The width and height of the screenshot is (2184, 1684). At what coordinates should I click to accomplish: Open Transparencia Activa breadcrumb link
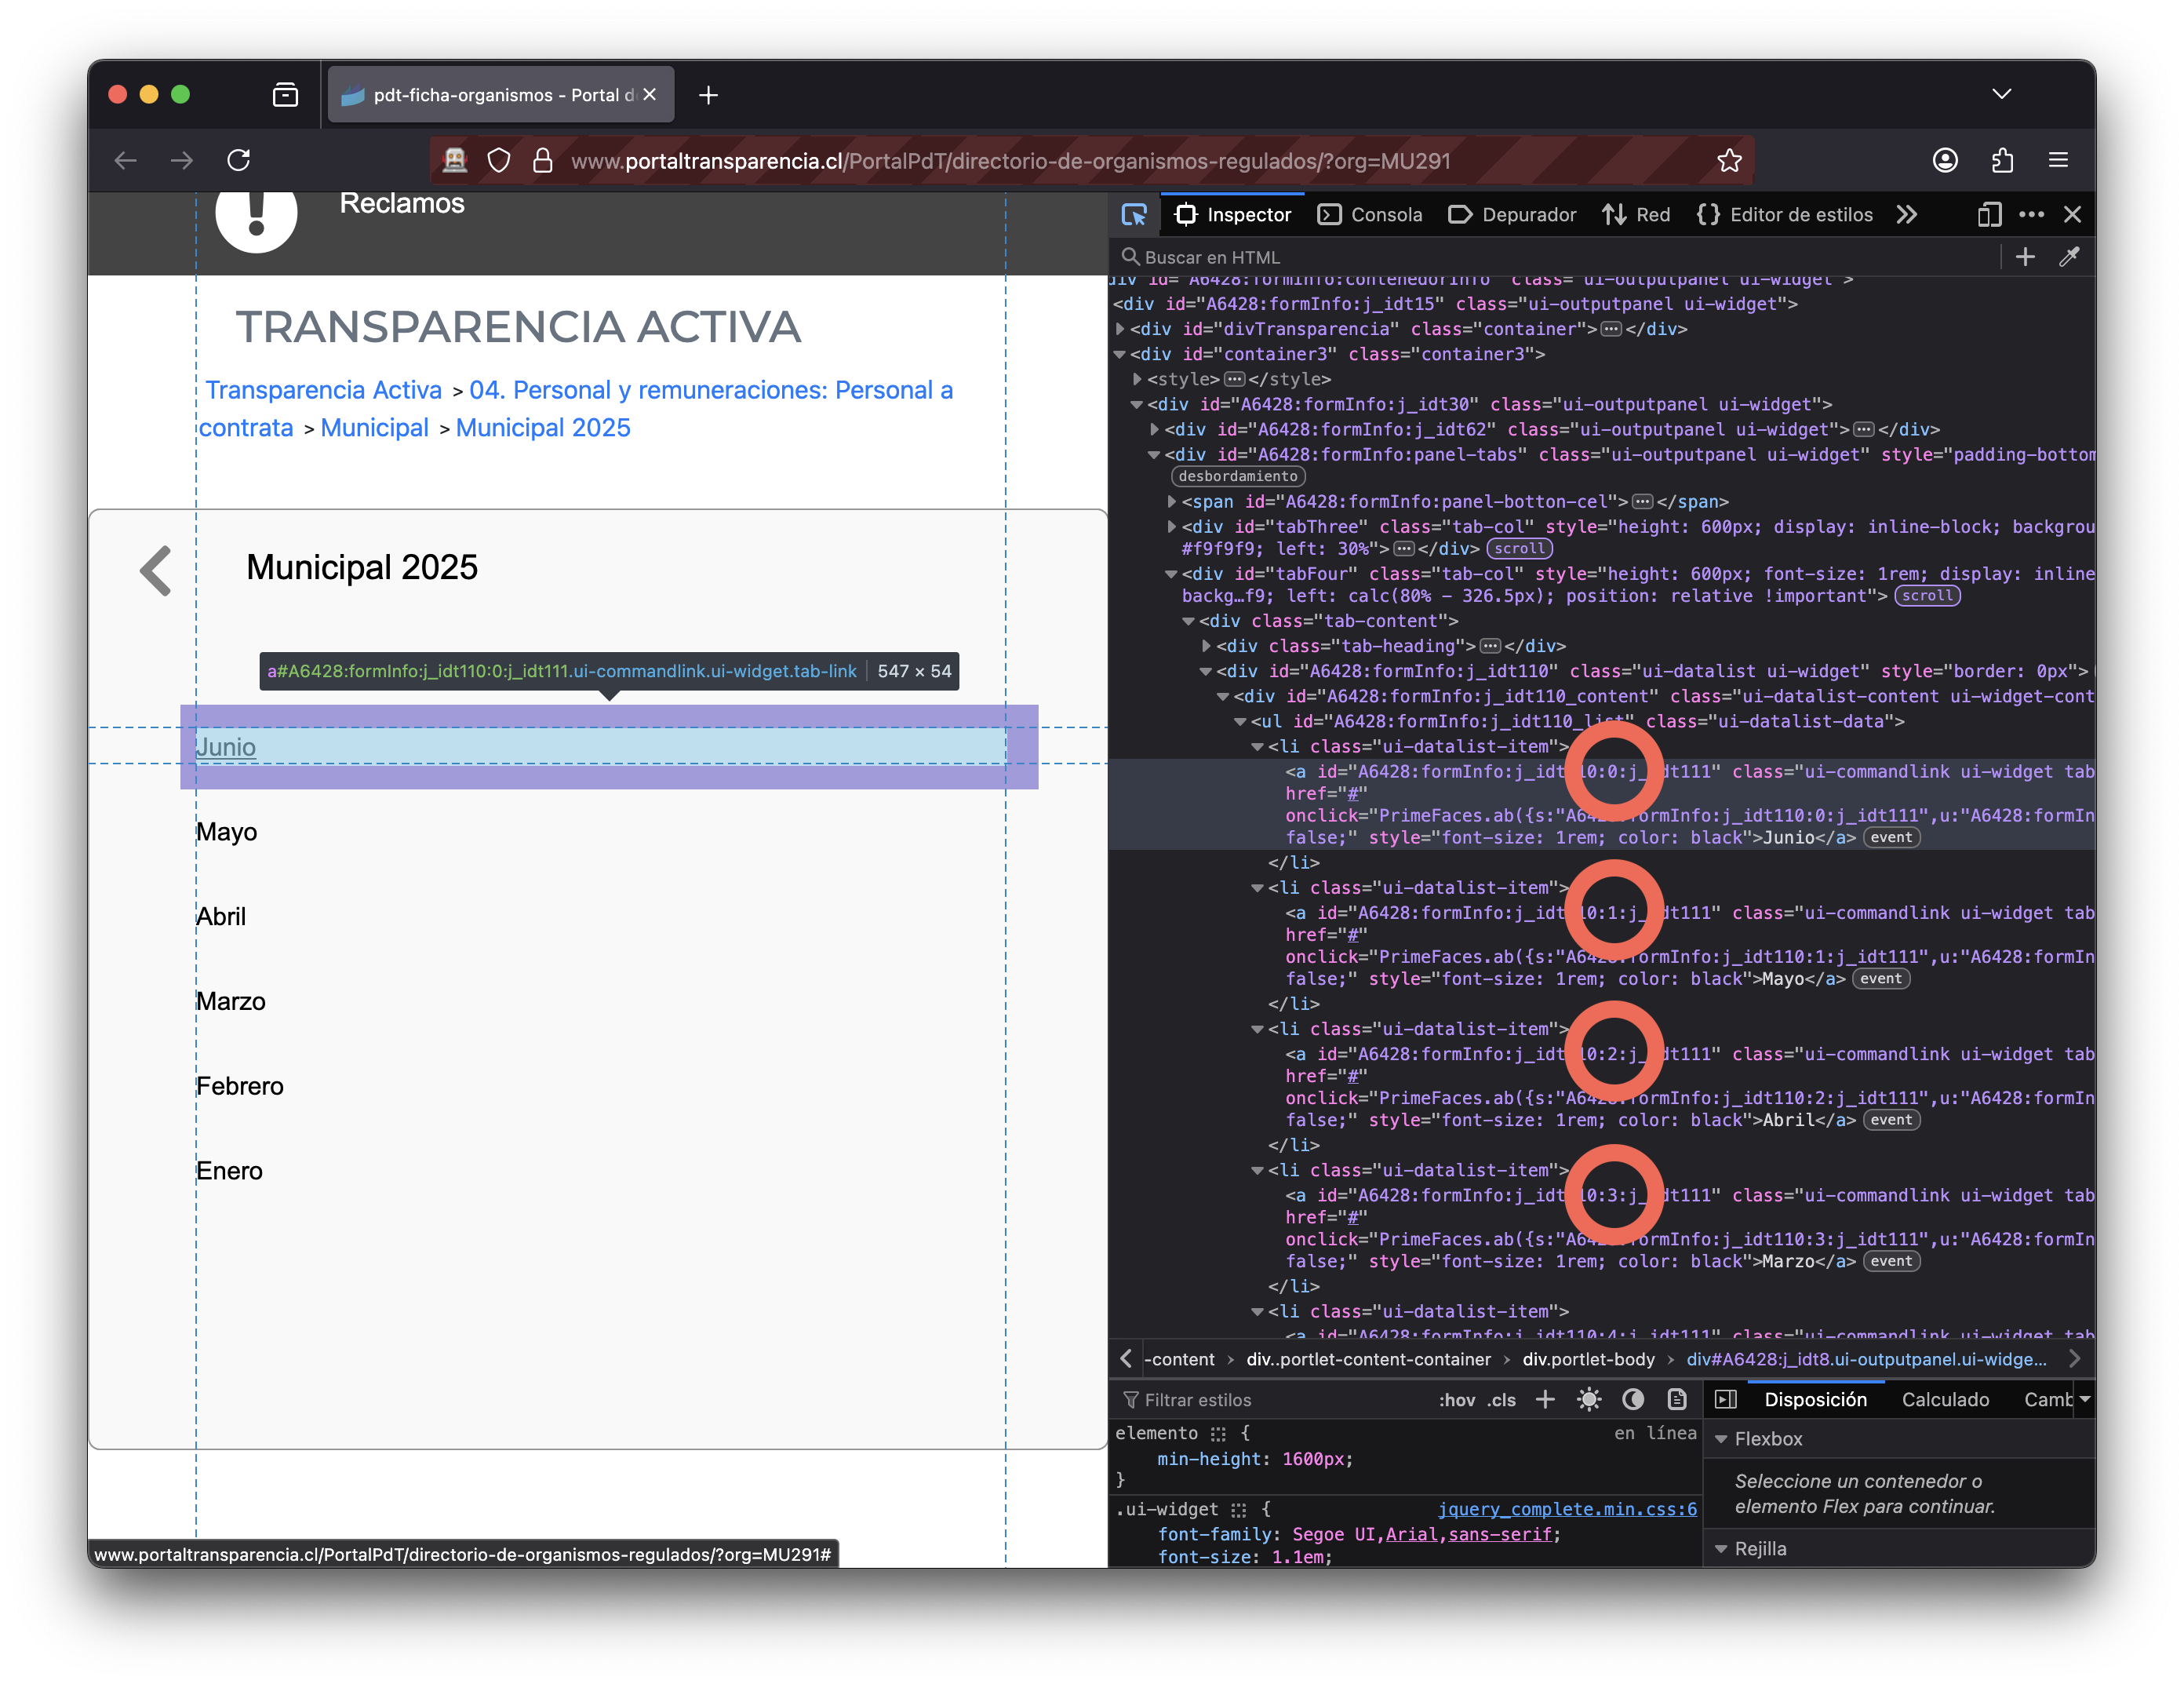(x=323, y=390)
